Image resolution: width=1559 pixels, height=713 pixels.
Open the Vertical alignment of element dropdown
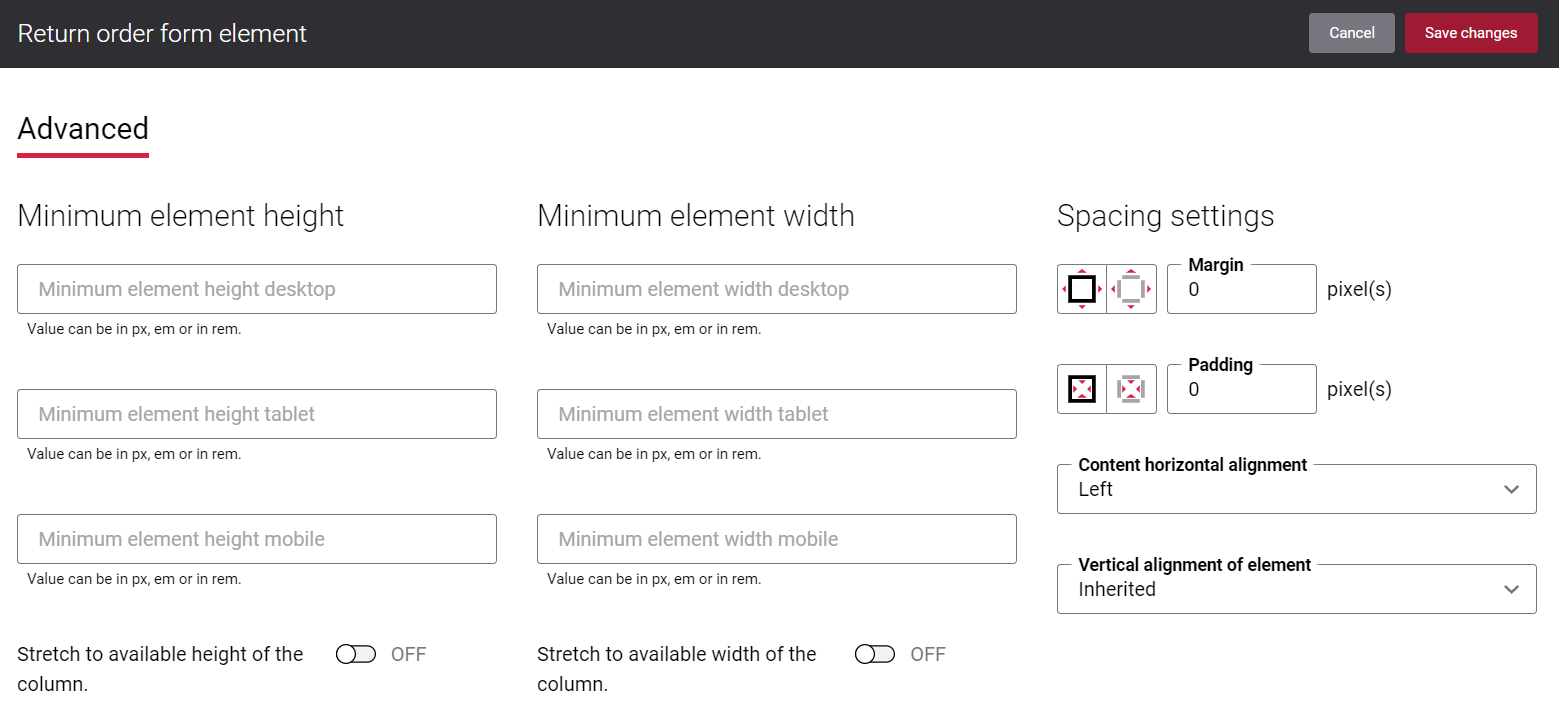[1297, 589]
